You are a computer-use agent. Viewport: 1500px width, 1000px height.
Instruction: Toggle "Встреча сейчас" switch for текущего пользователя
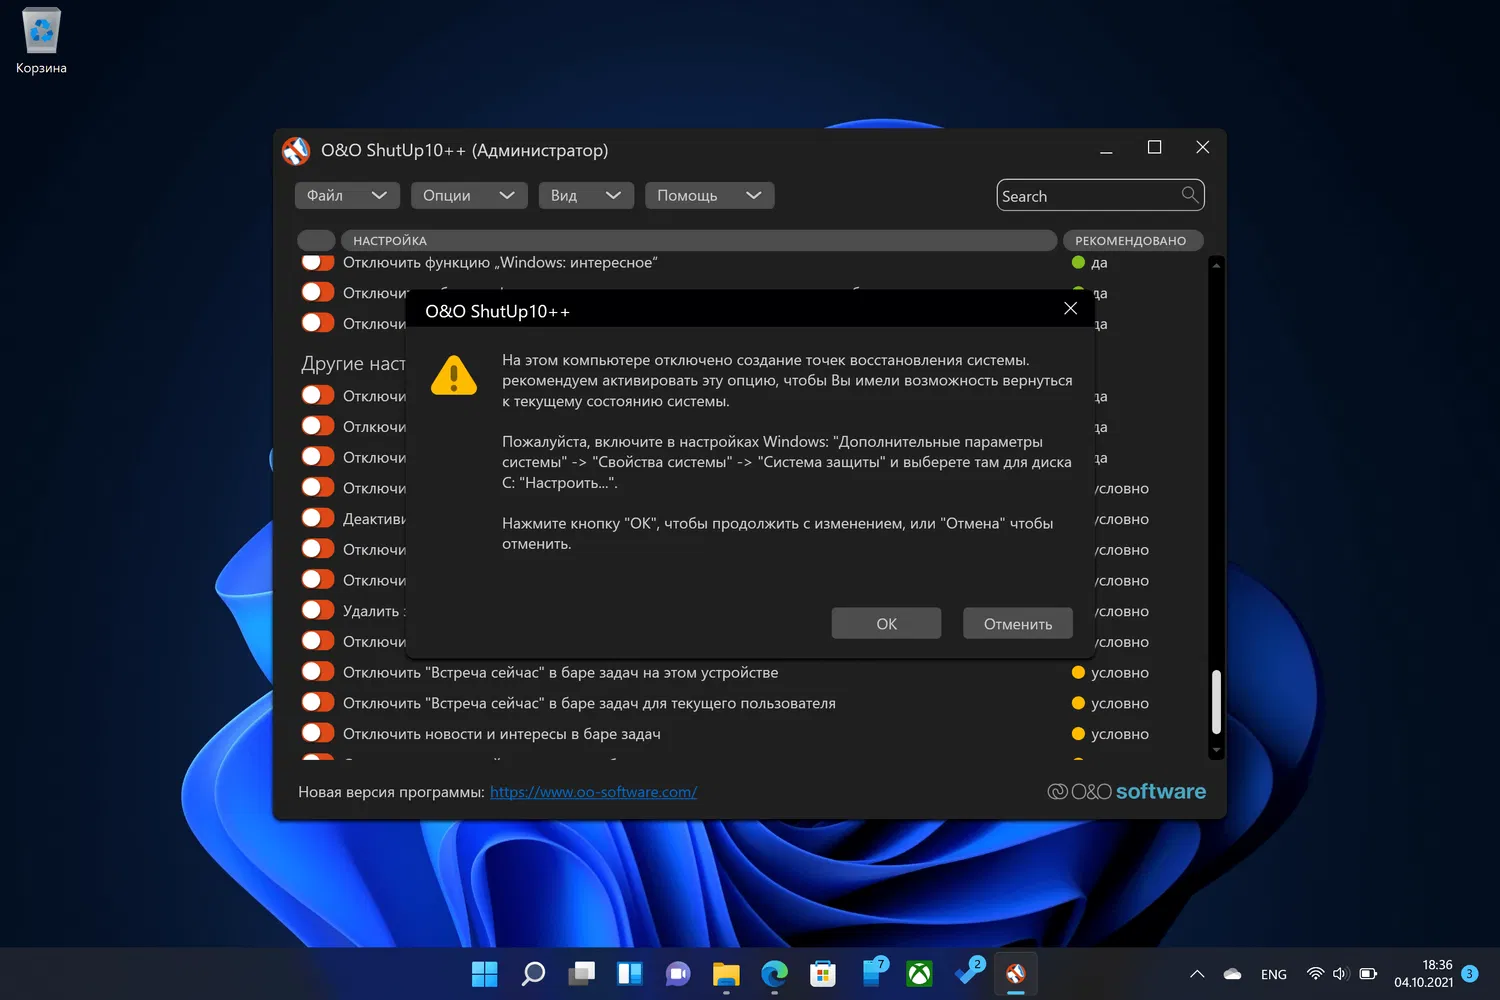click(x=318, y=703)
